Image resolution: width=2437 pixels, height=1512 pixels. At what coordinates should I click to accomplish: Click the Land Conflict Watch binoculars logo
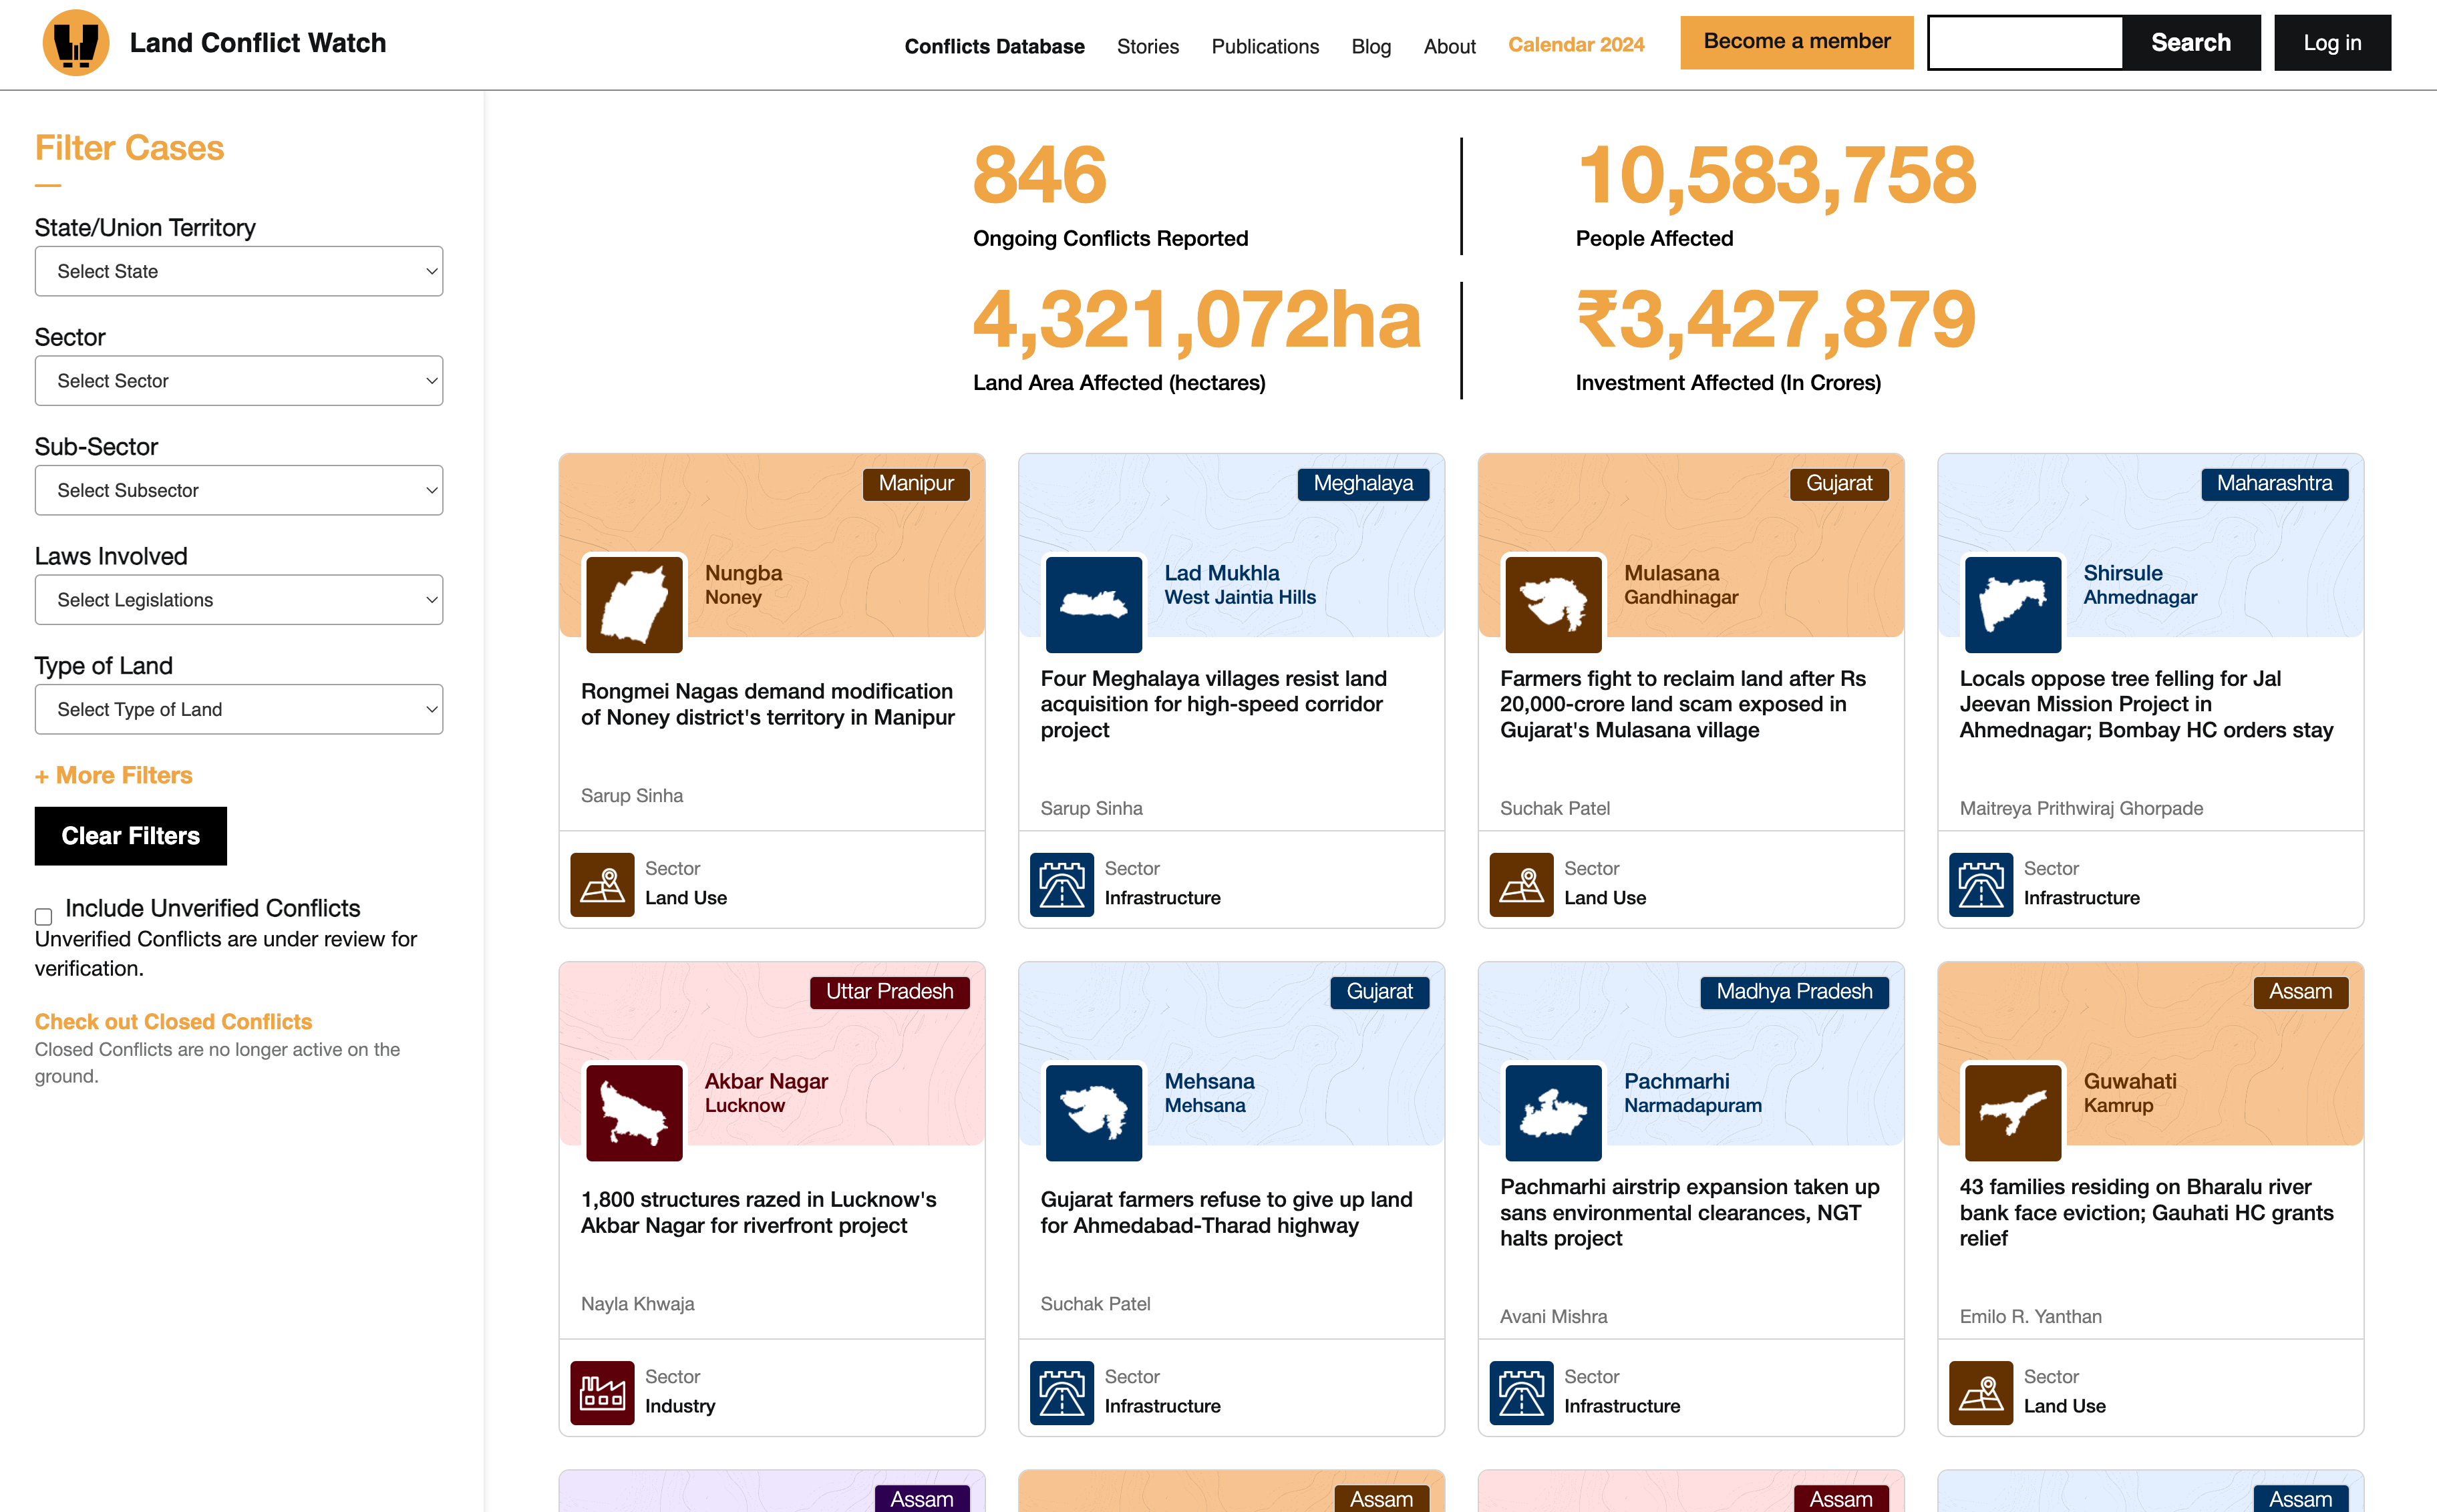[x=75, y=43]
